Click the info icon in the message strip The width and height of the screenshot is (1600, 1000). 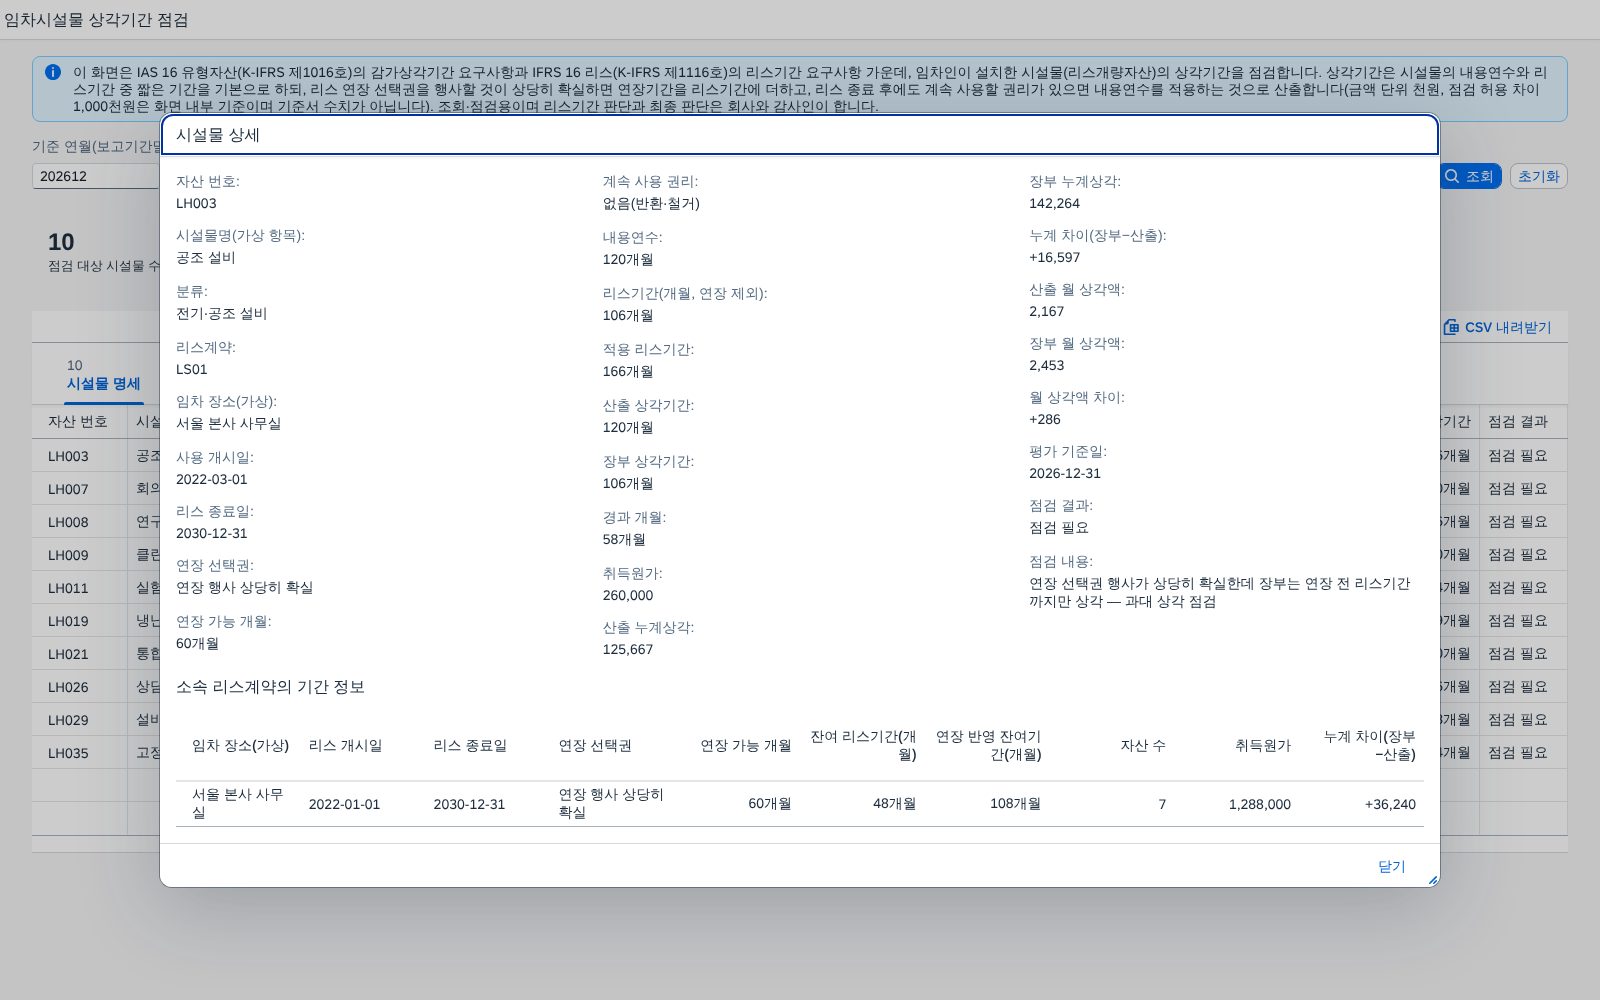click(53, 72)
